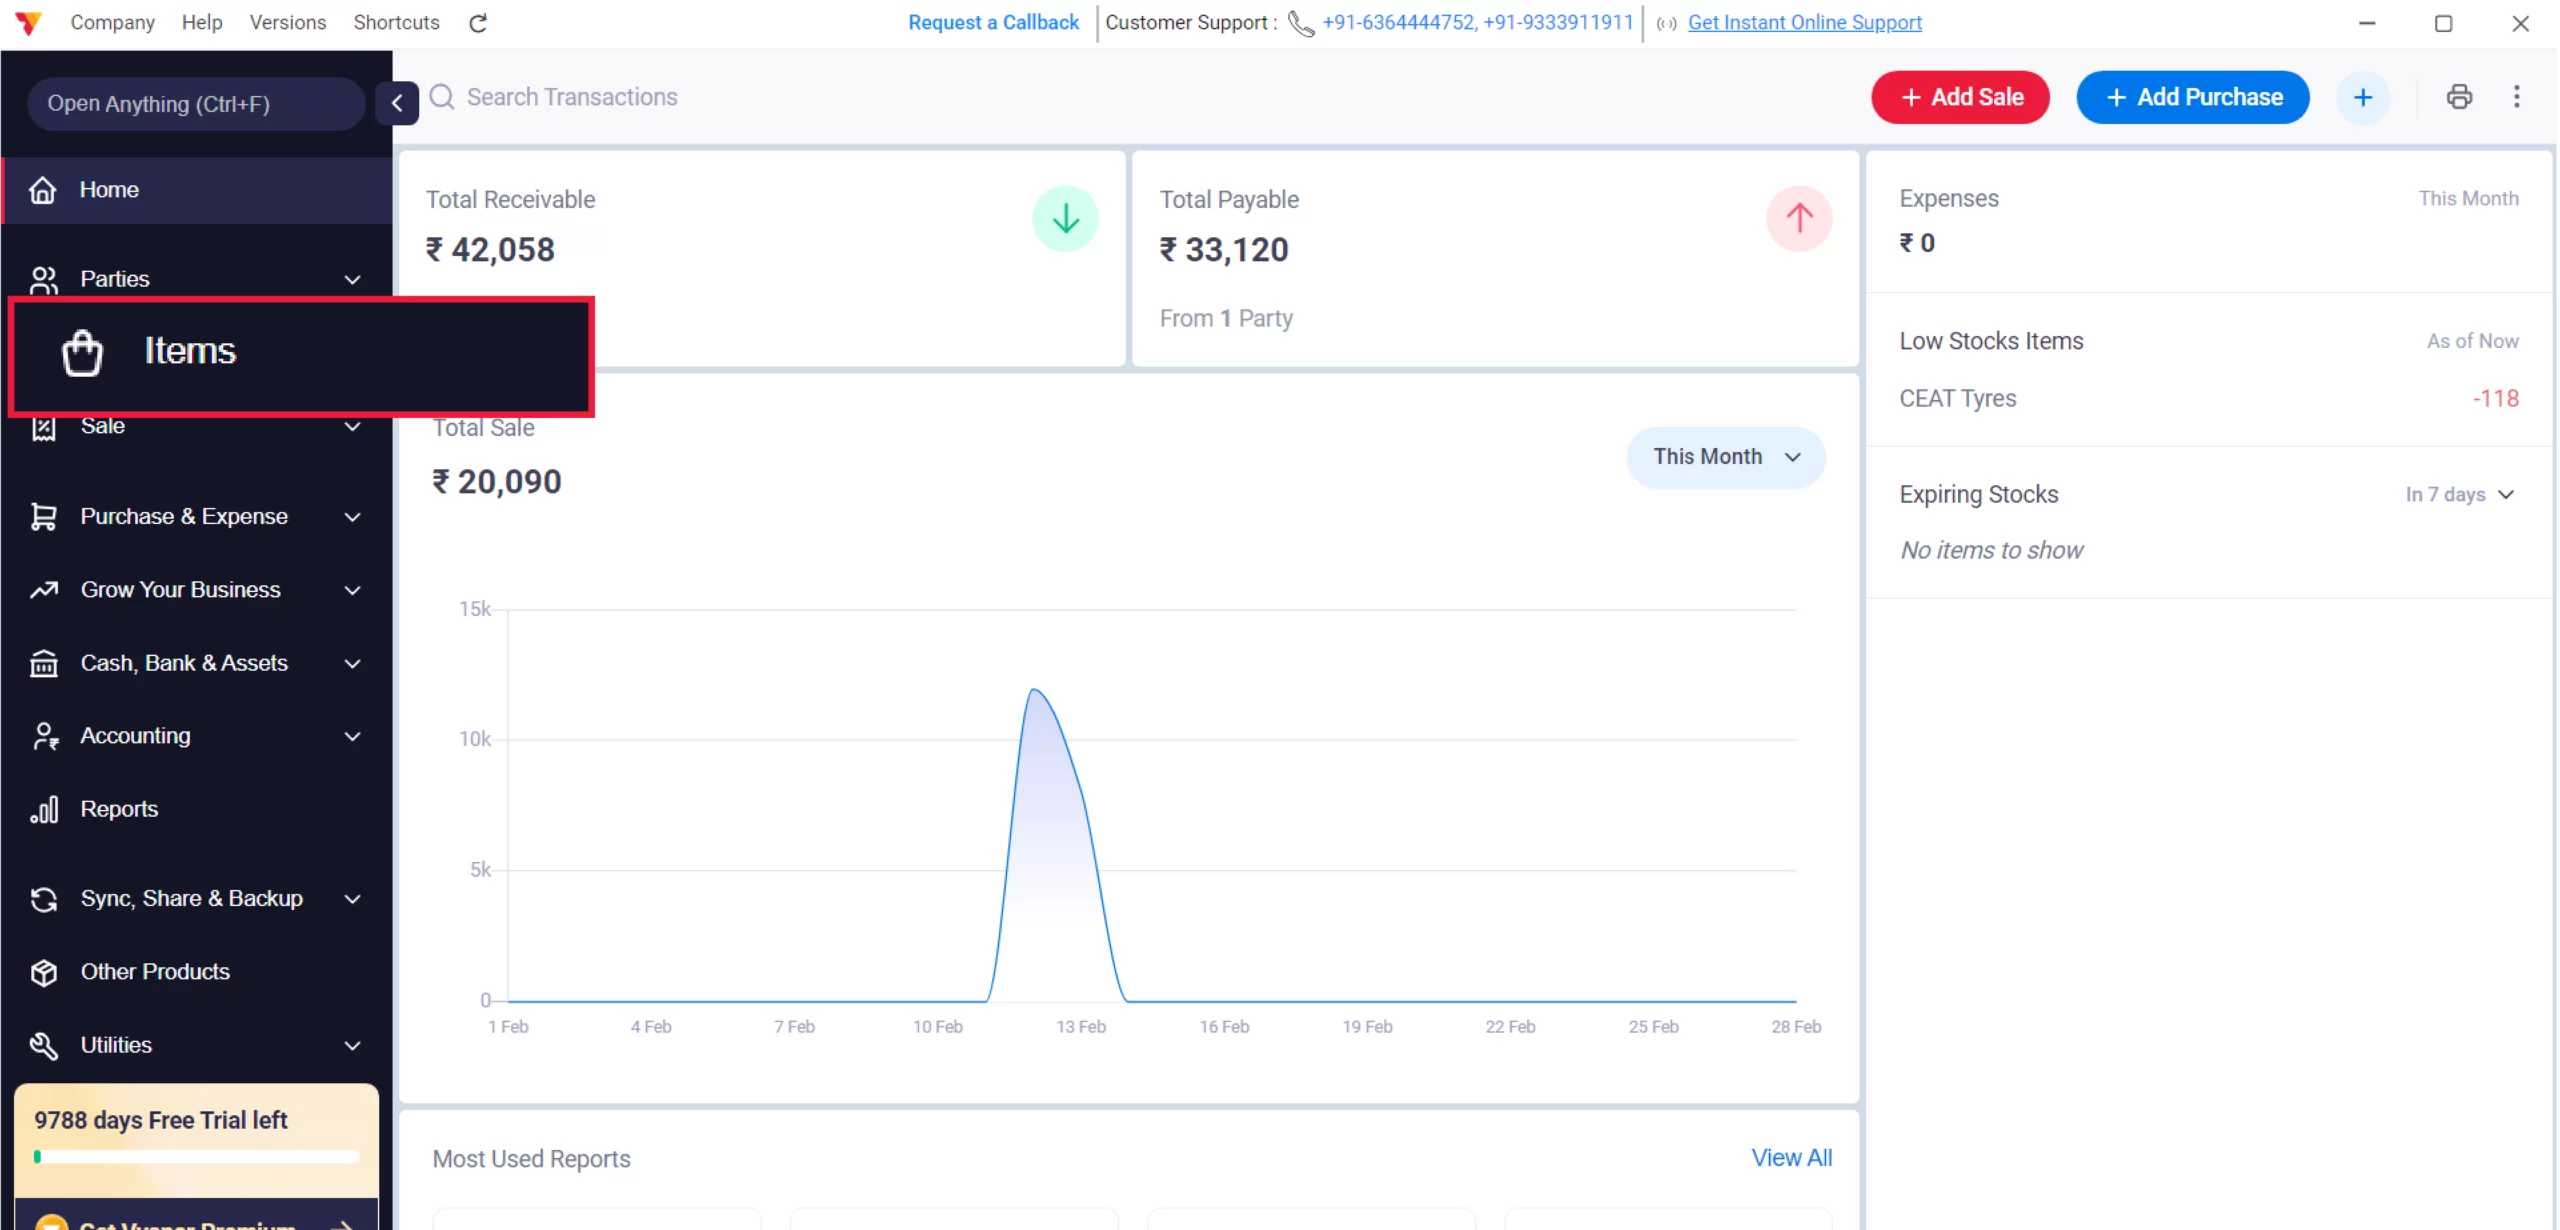Click the Add Sale button

(1959, 97)
